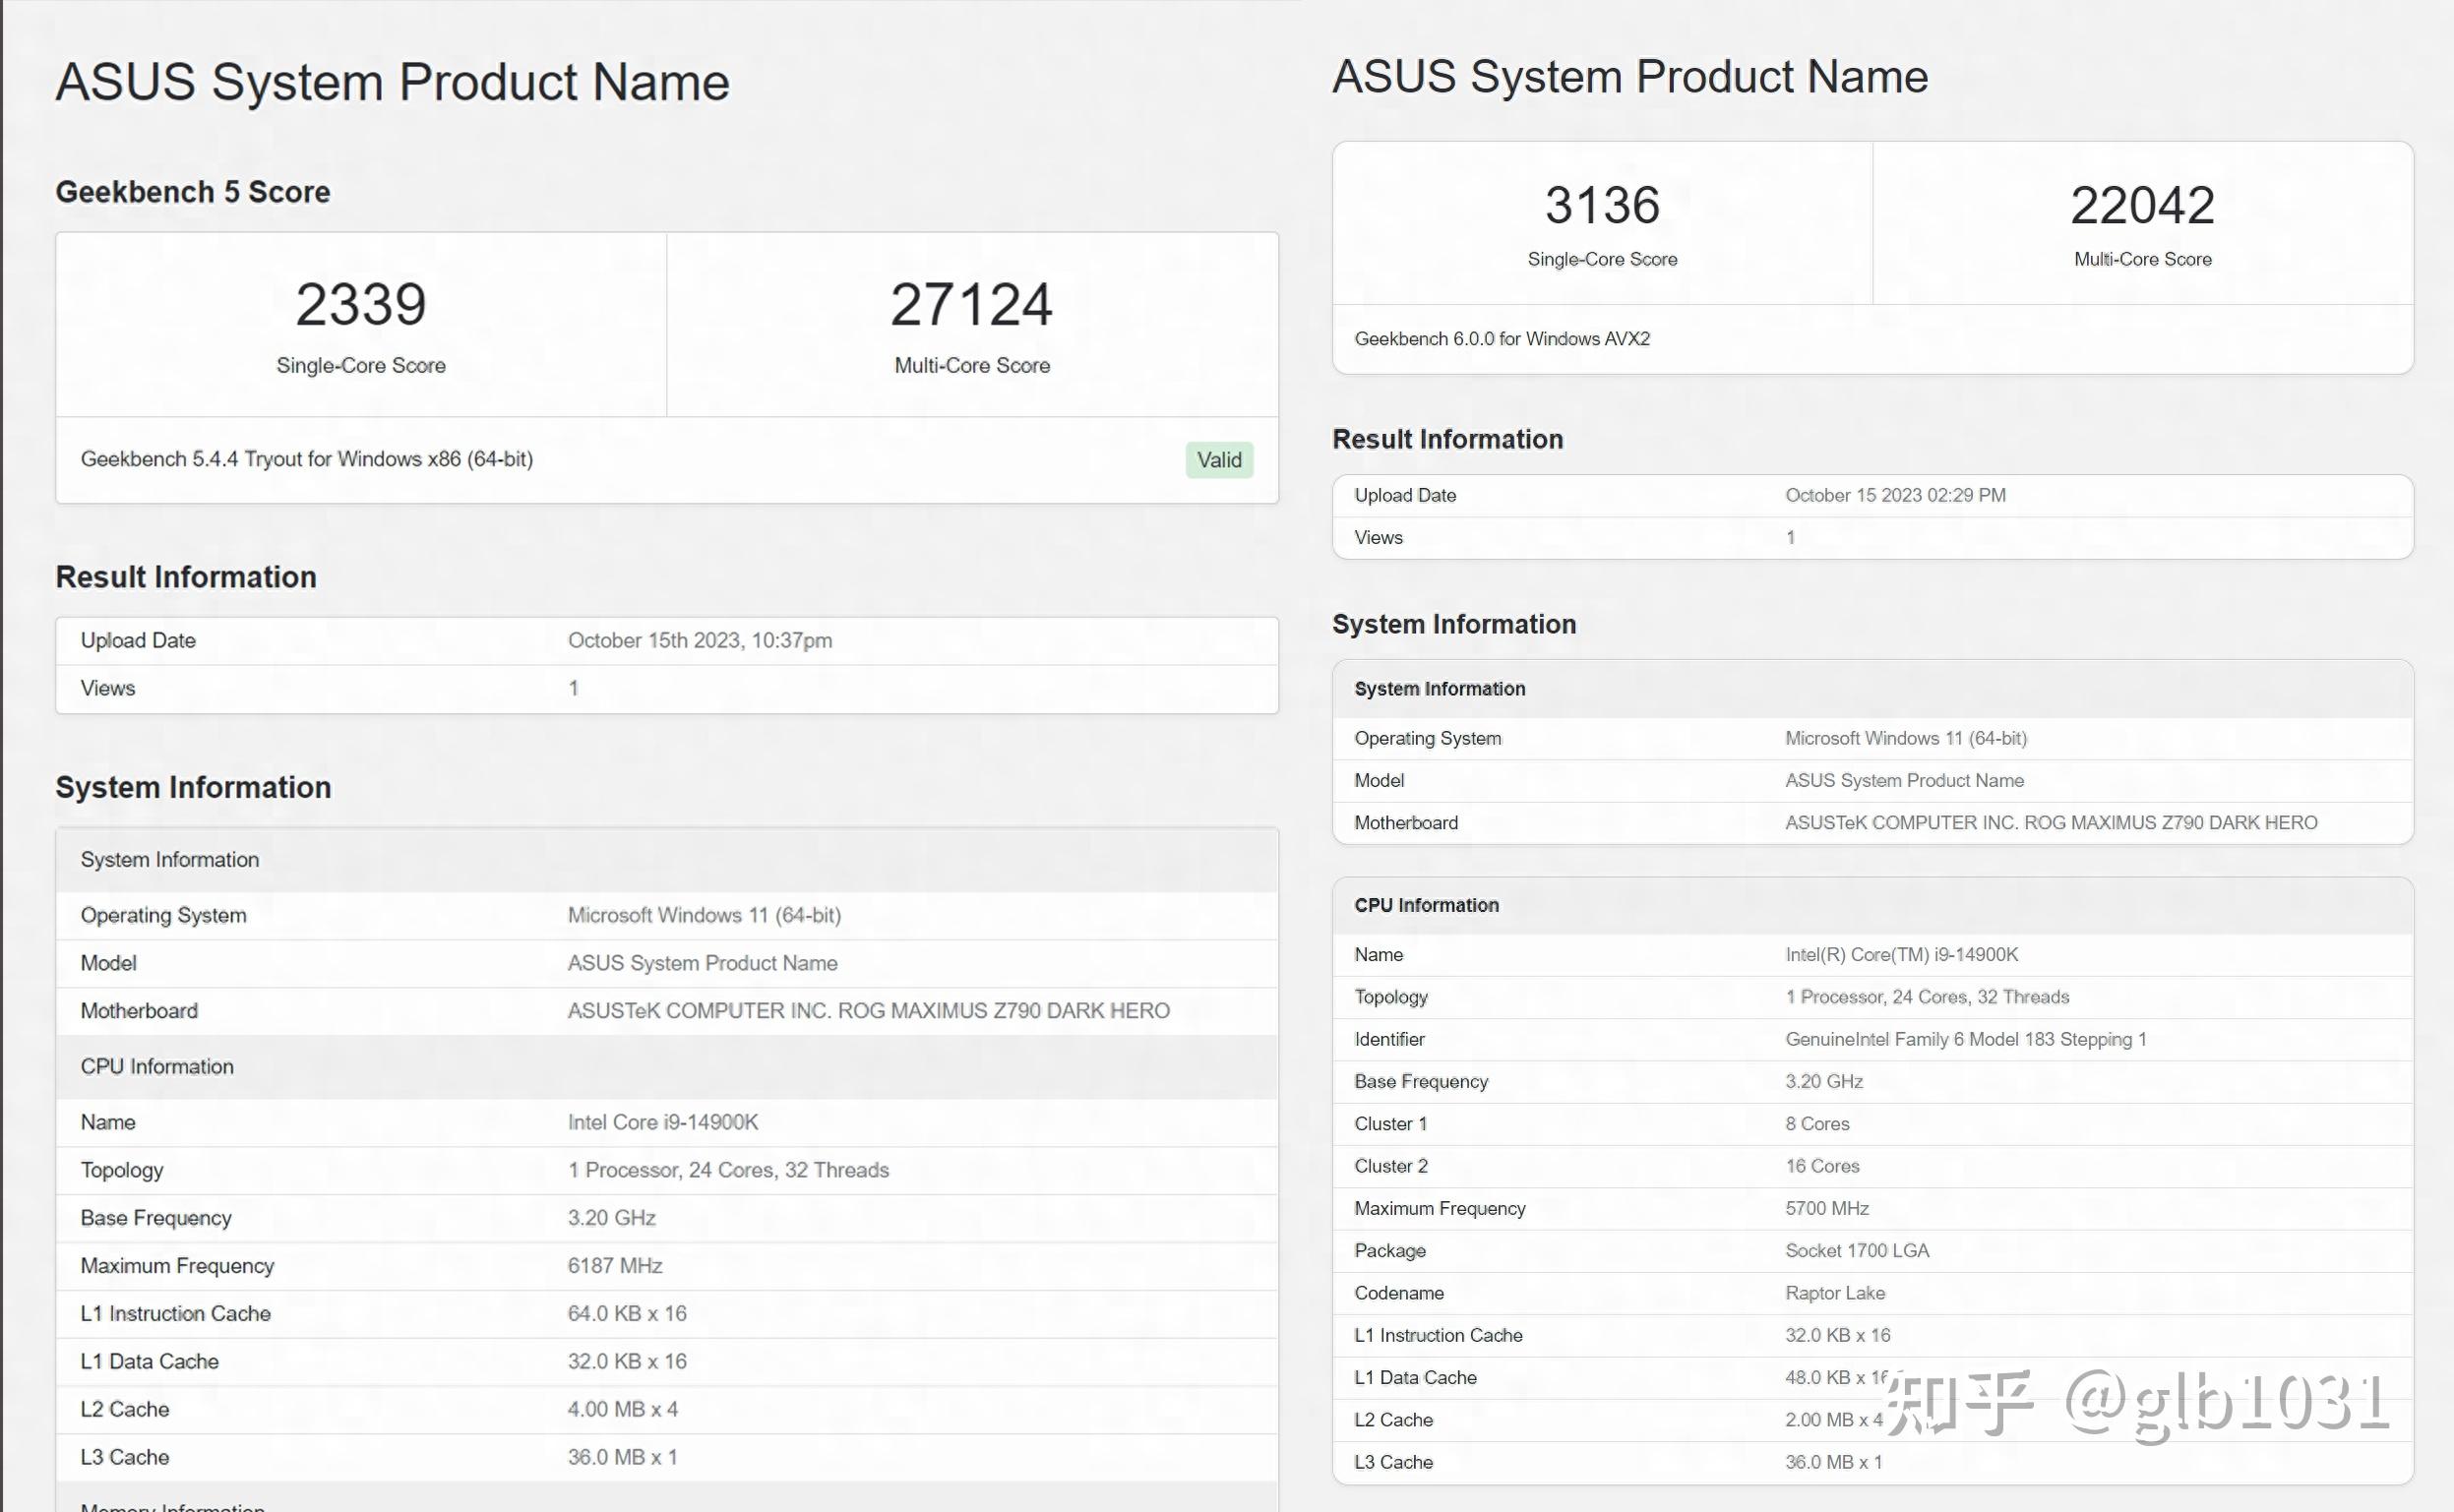
Task: Click Geekbench 5.4.4 Tryout version text
Action: pyautogui.click(x=306, y=459)
